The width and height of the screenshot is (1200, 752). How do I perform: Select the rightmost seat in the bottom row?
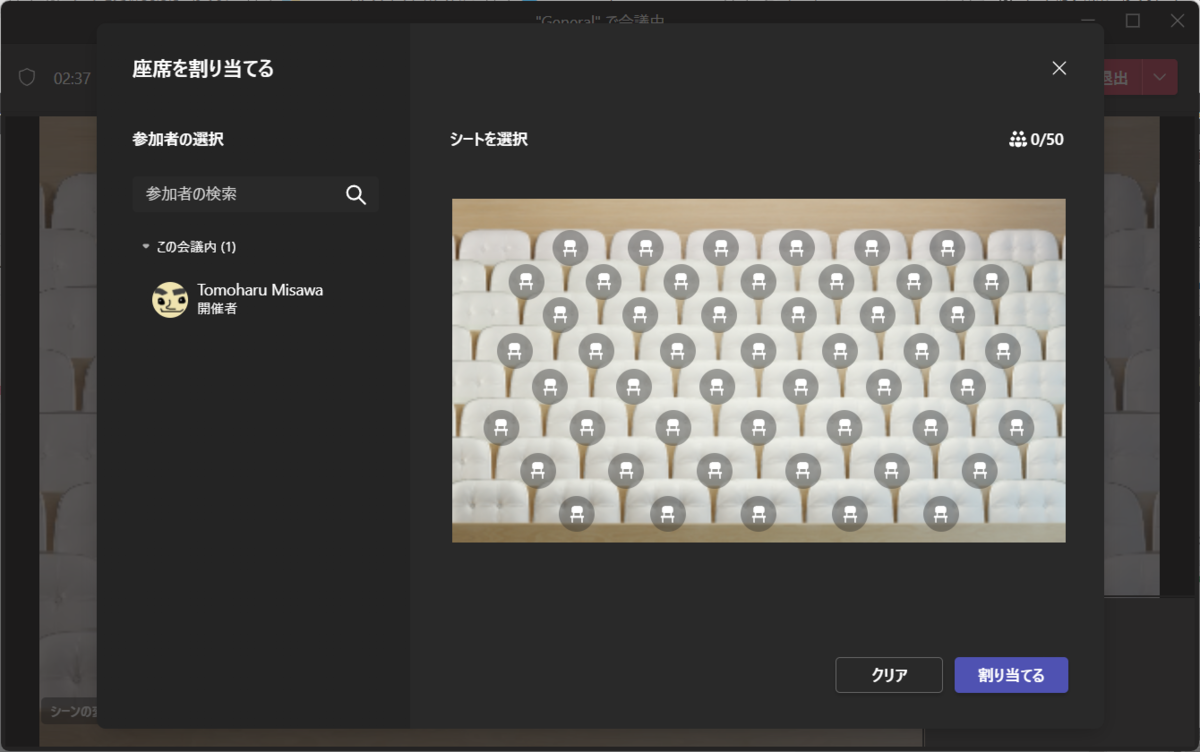(x=939, y=514)
